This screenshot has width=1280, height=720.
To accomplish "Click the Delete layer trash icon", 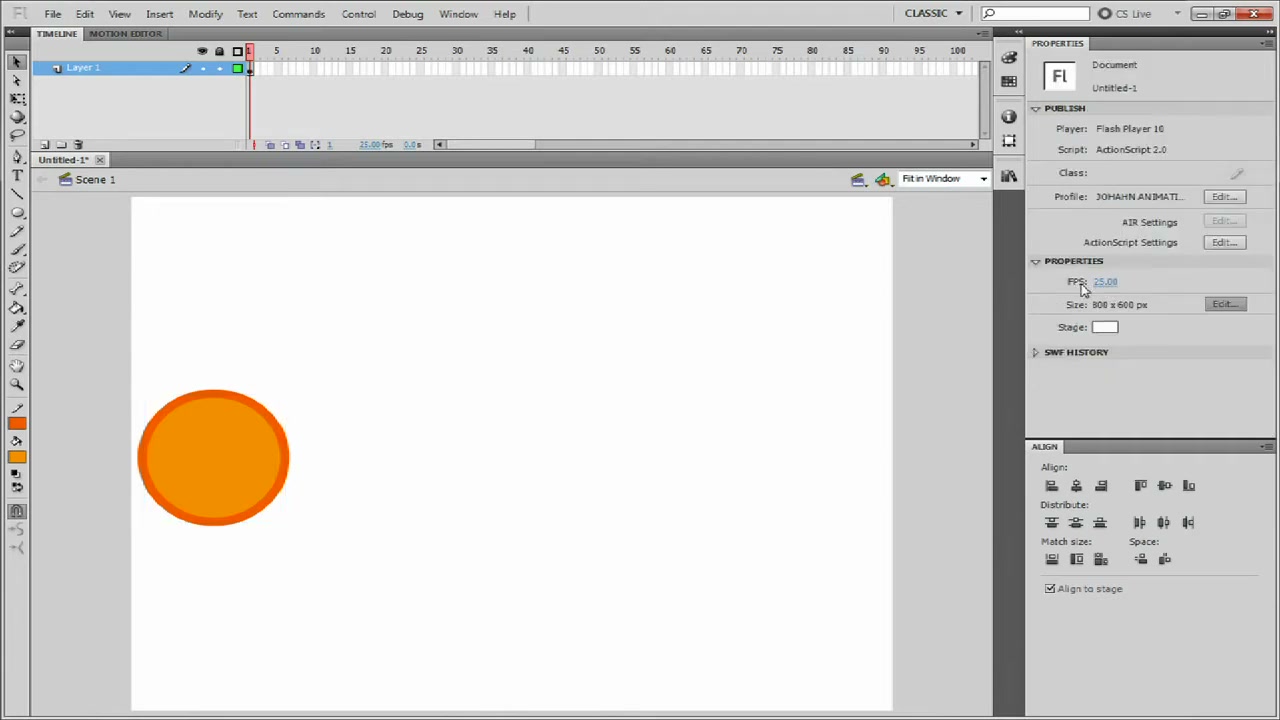I will point(79,145).
